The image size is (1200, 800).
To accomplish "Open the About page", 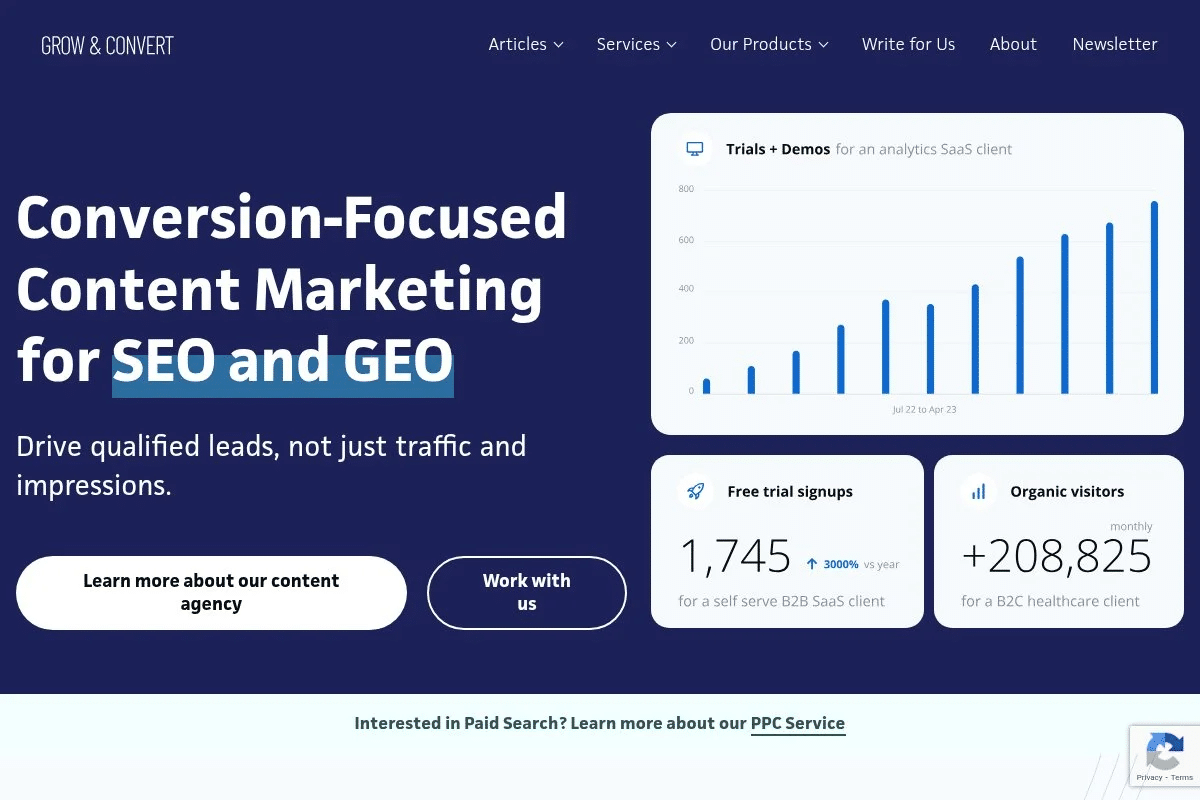I will [1013, 44].
